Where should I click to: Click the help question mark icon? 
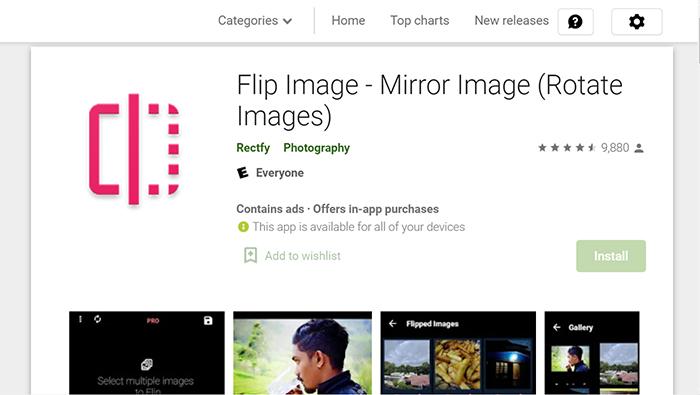(x=575, y=21)
